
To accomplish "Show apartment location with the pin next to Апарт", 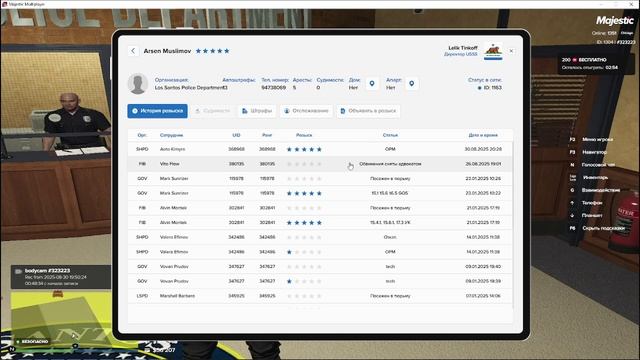I will point(411,84).
